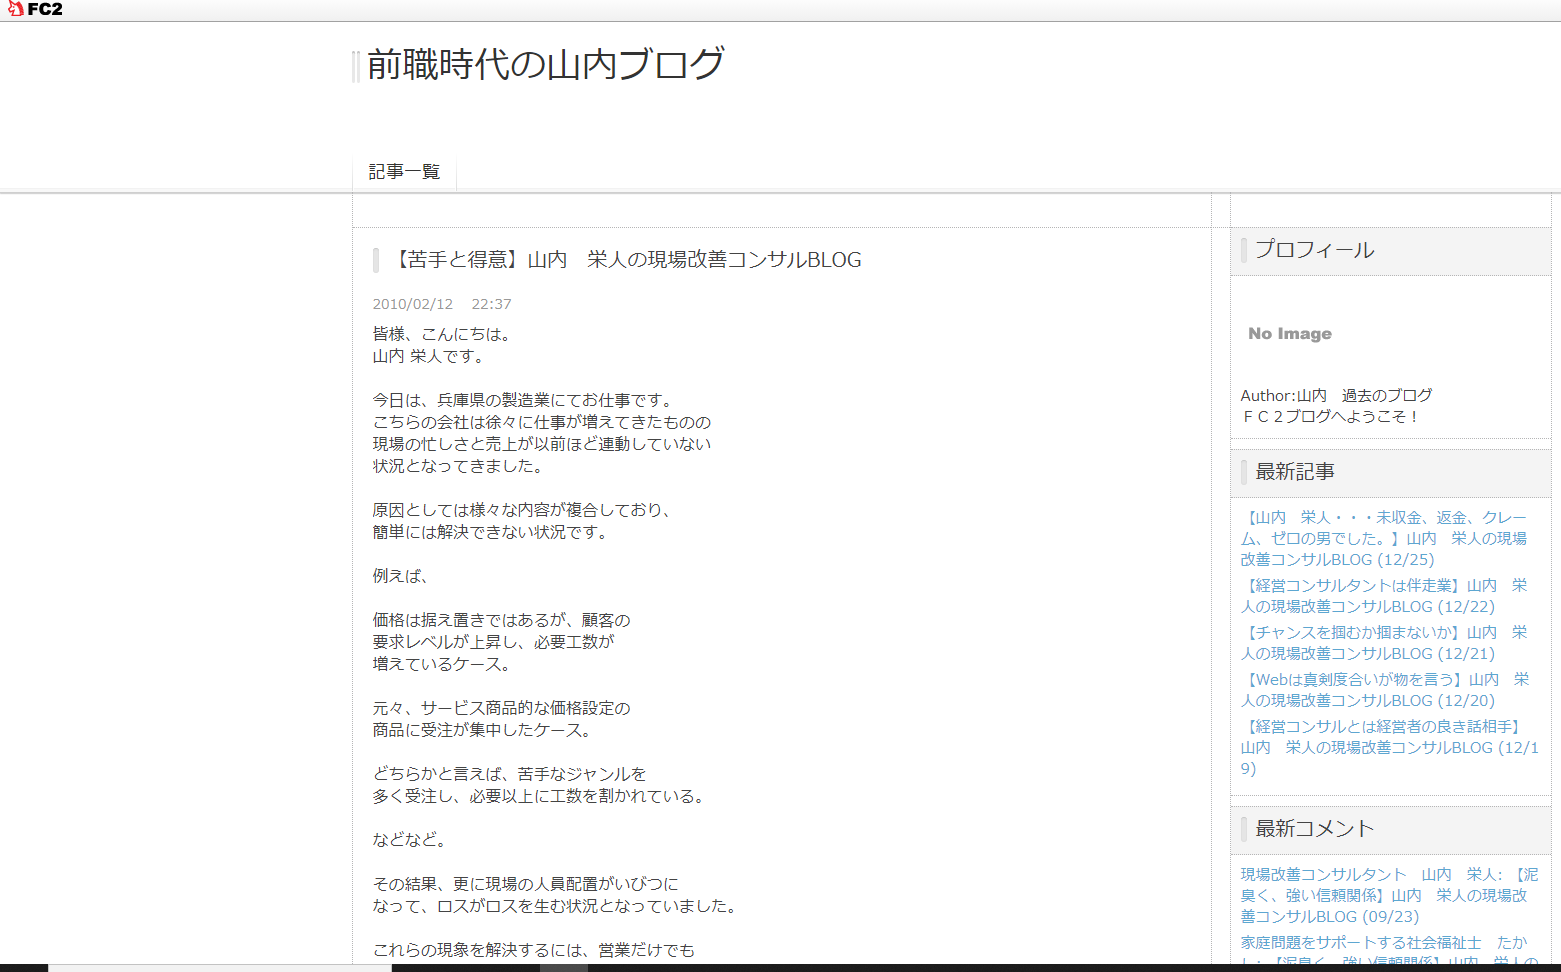The image size is (1561, 972).
Task: Open the 未収金、返金、クレーム recent article (12/25)
Action: 1383,538
